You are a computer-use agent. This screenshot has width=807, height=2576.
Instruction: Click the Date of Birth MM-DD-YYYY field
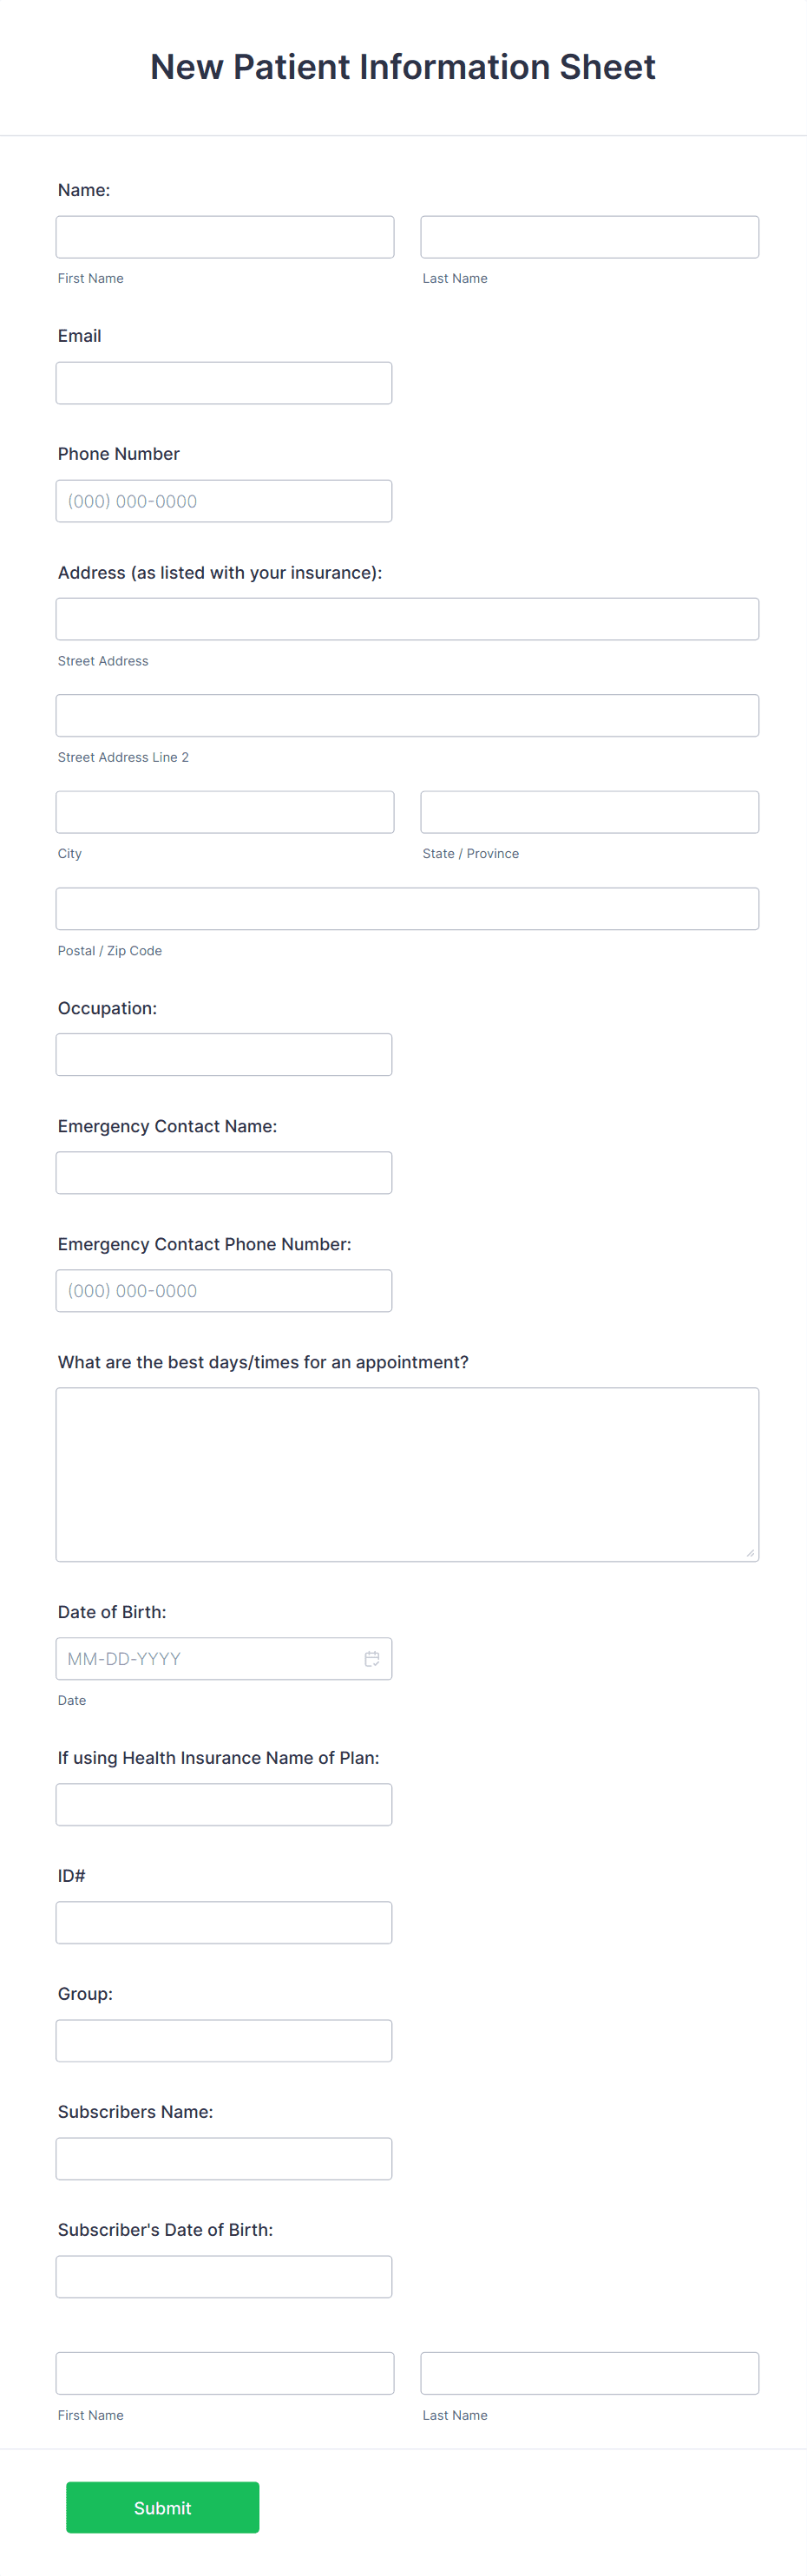click(200, 1658)
